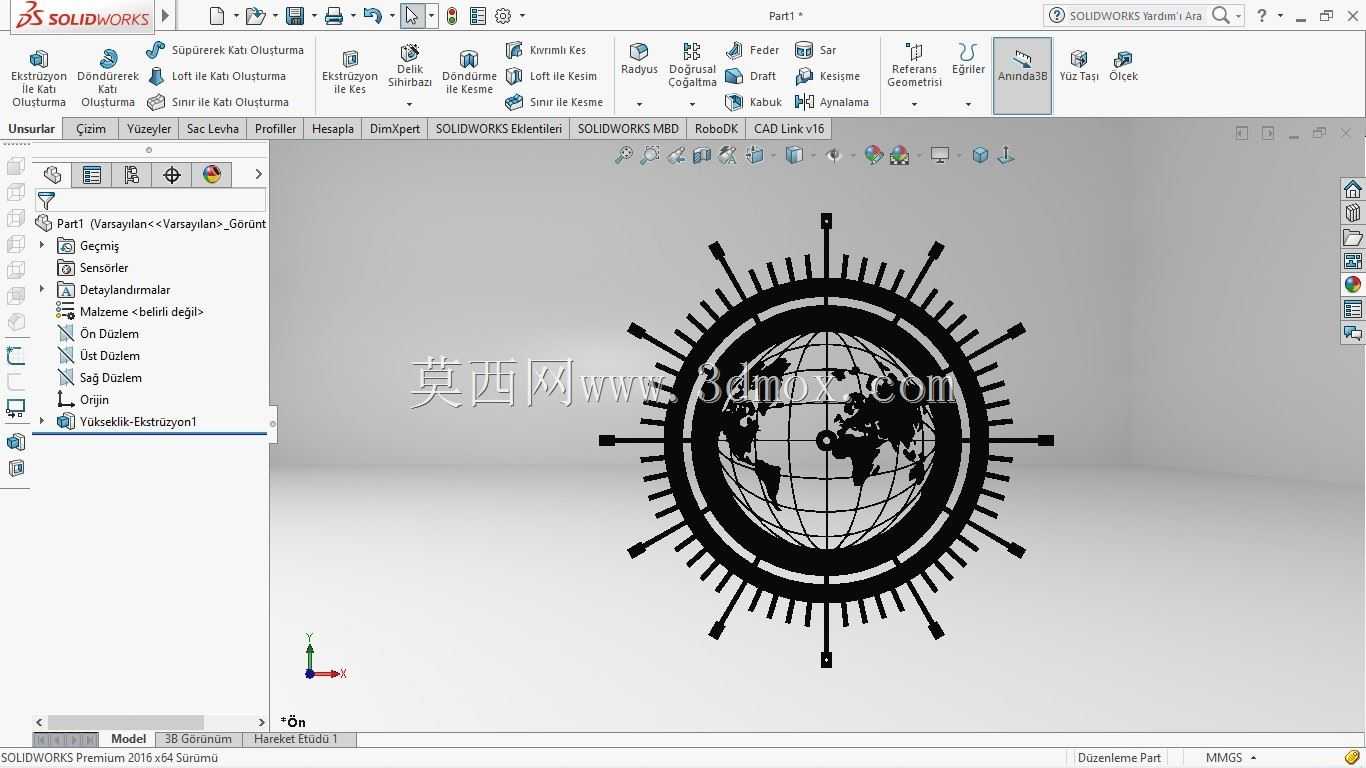Click the Save toolbar icon
This screenshot has width=1366, height=768.
coord(295,15)
